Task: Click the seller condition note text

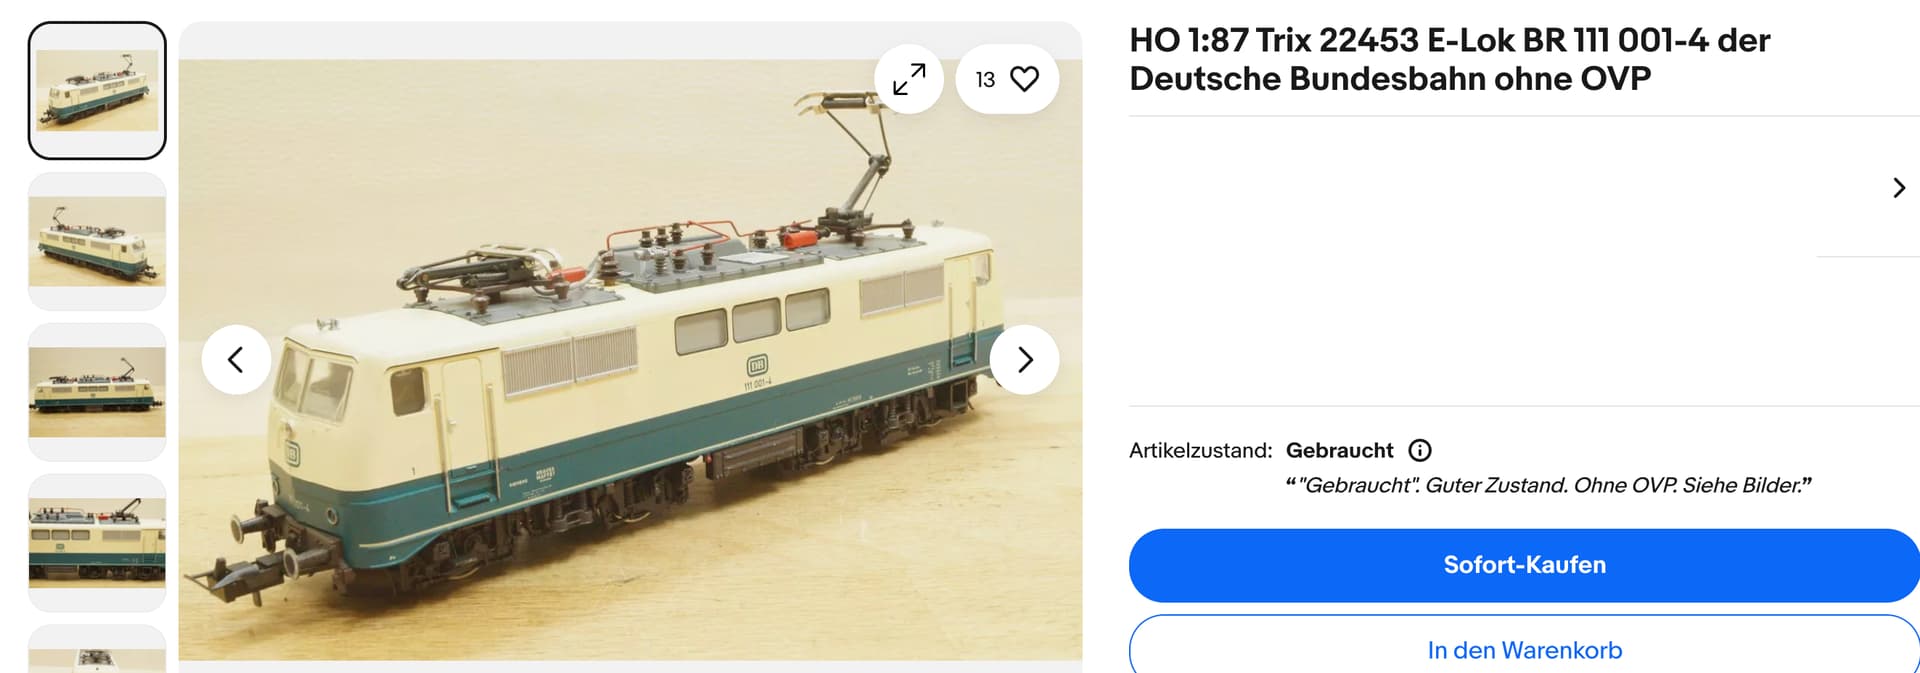Action: tap(1548, 485)
